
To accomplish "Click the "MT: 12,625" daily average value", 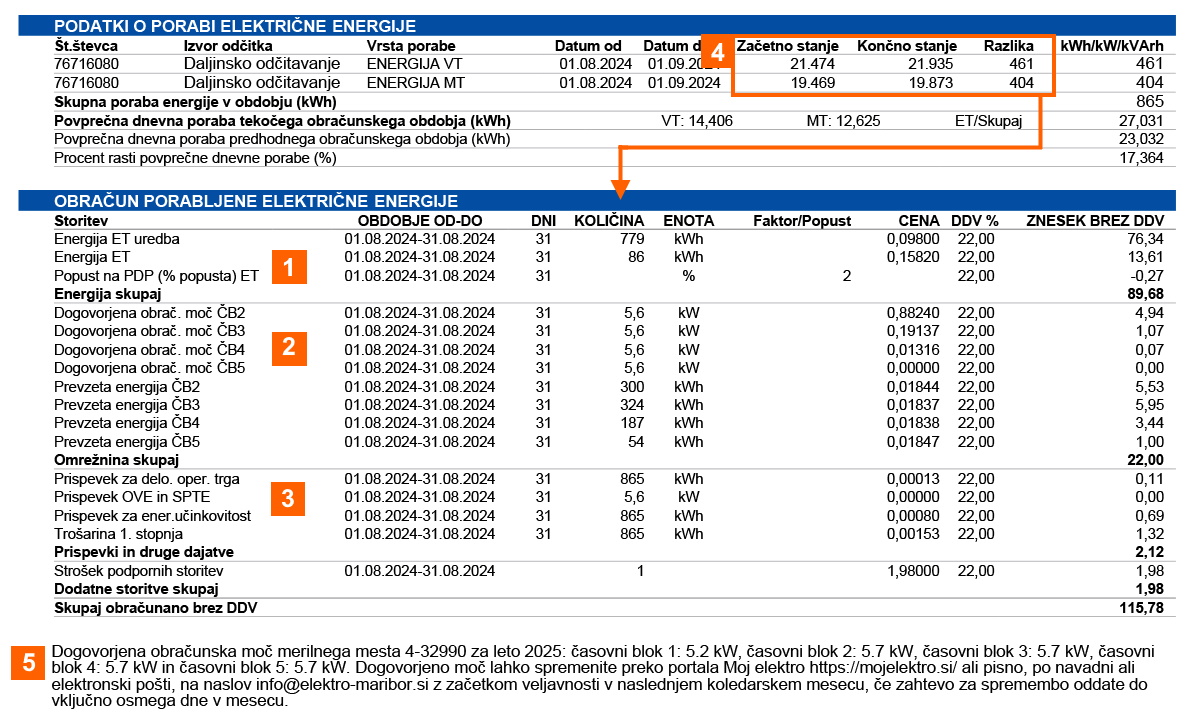I will 843,121.
